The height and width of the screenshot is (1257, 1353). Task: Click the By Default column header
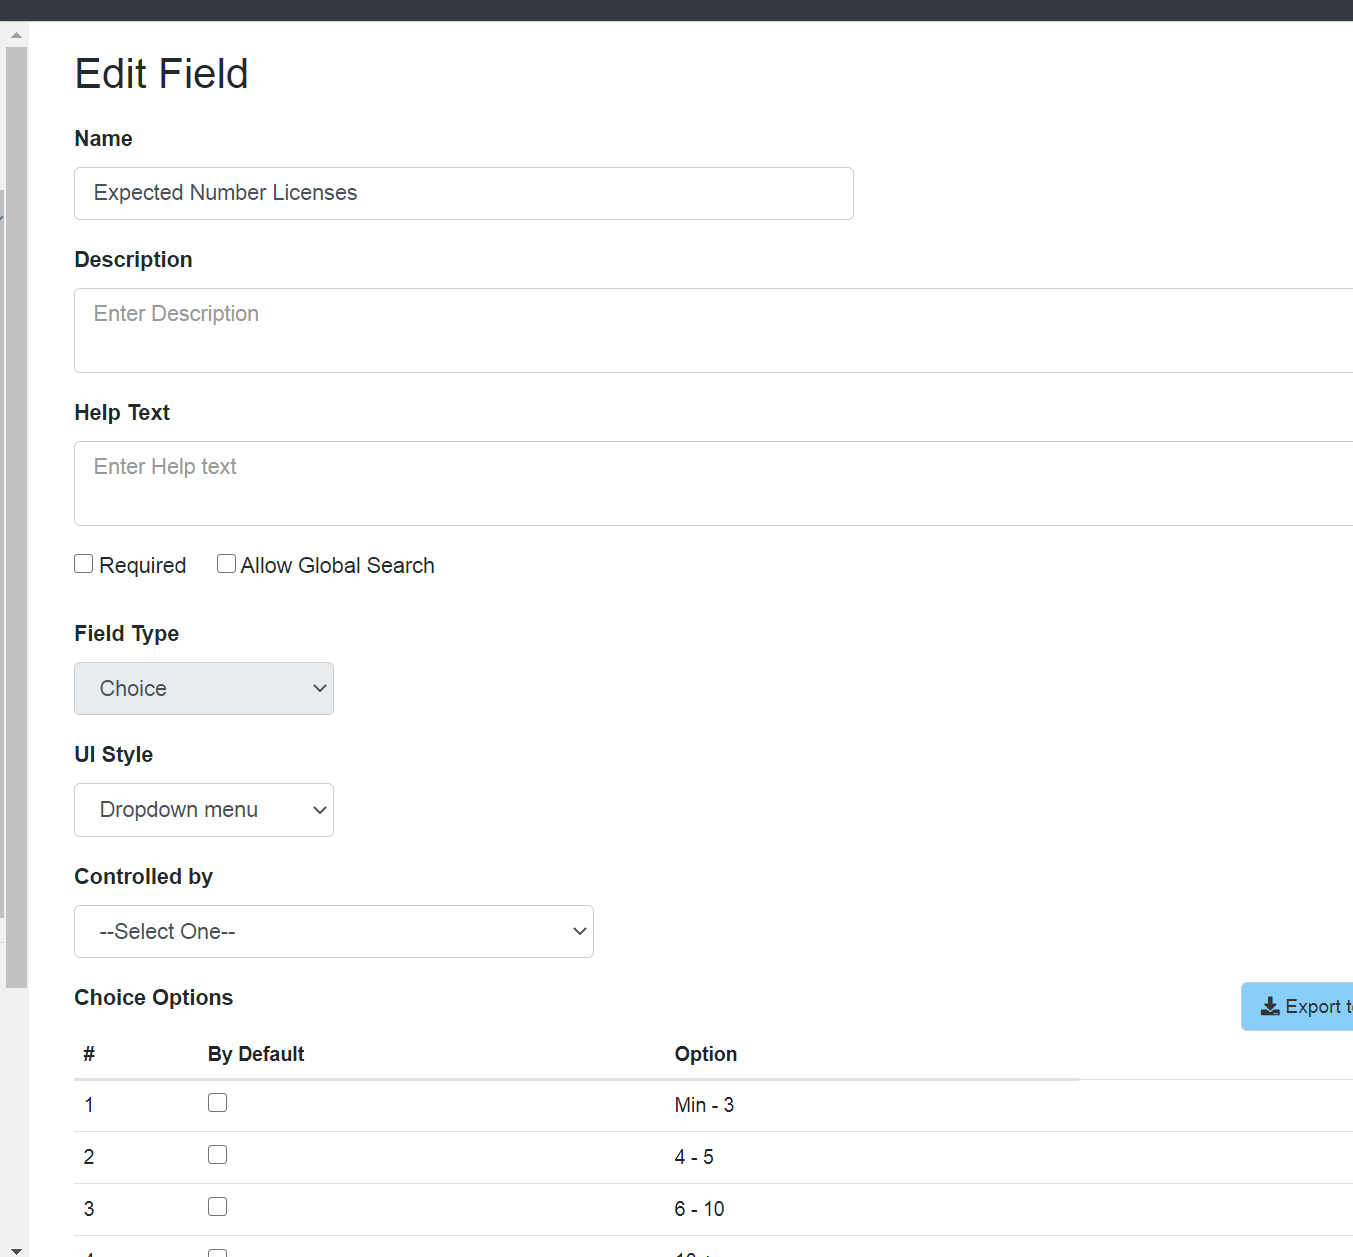pos(256,1054)
